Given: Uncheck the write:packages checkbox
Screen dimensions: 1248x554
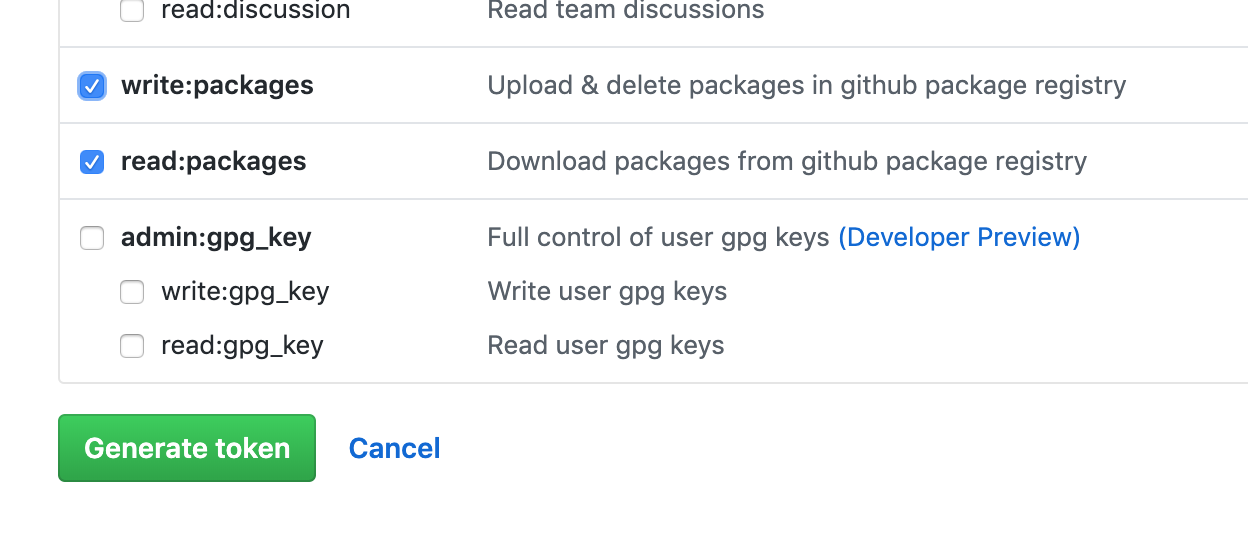Looking at the screenshot, I should click(92, 86).
